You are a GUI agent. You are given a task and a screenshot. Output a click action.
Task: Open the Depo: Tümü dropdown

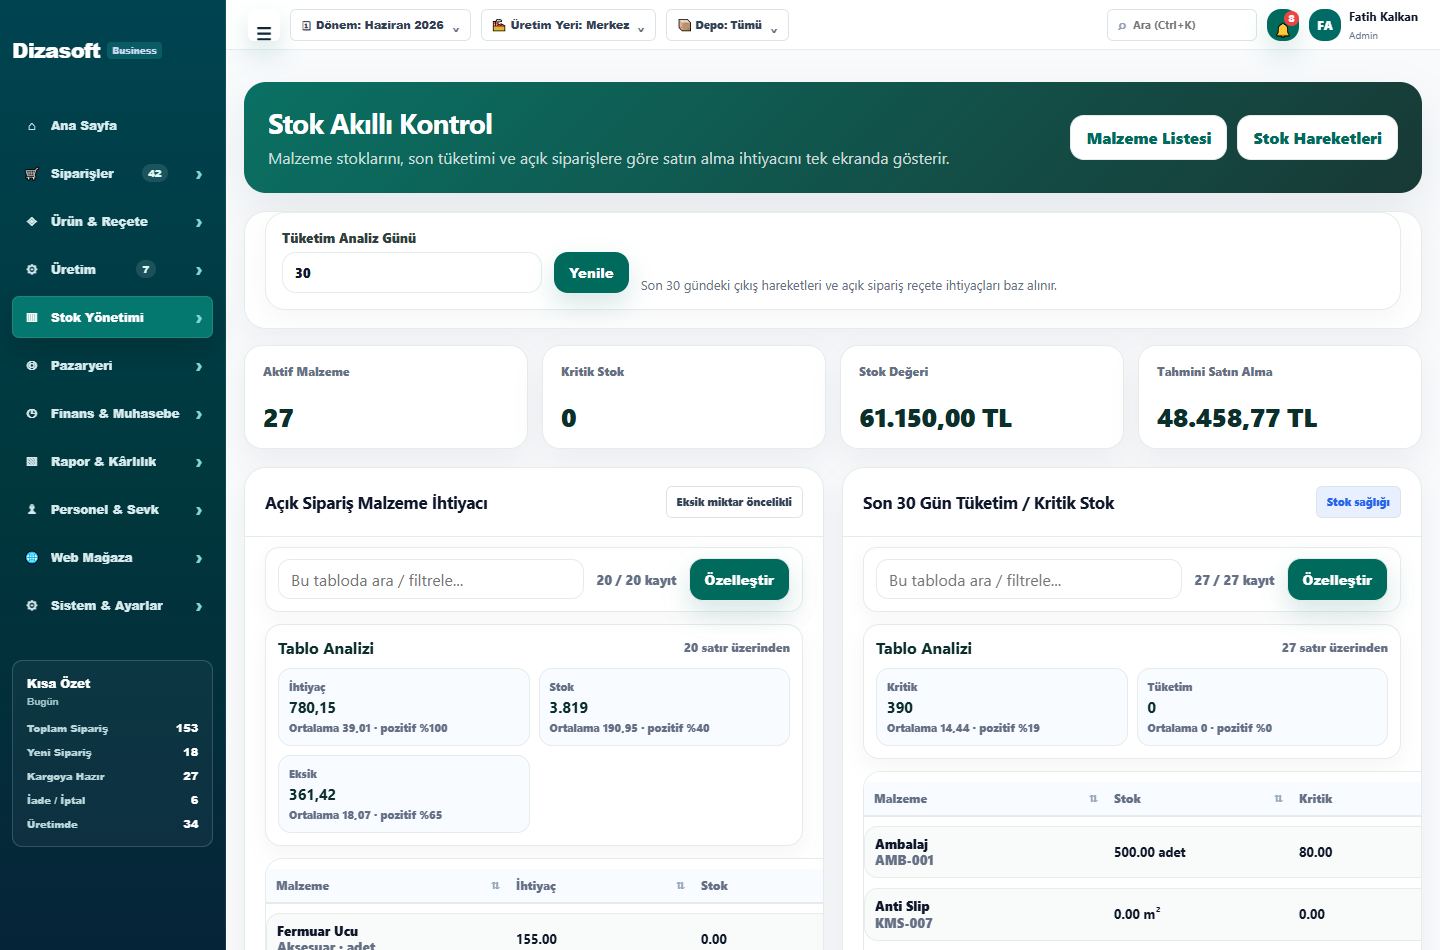(x=727, y=25)
